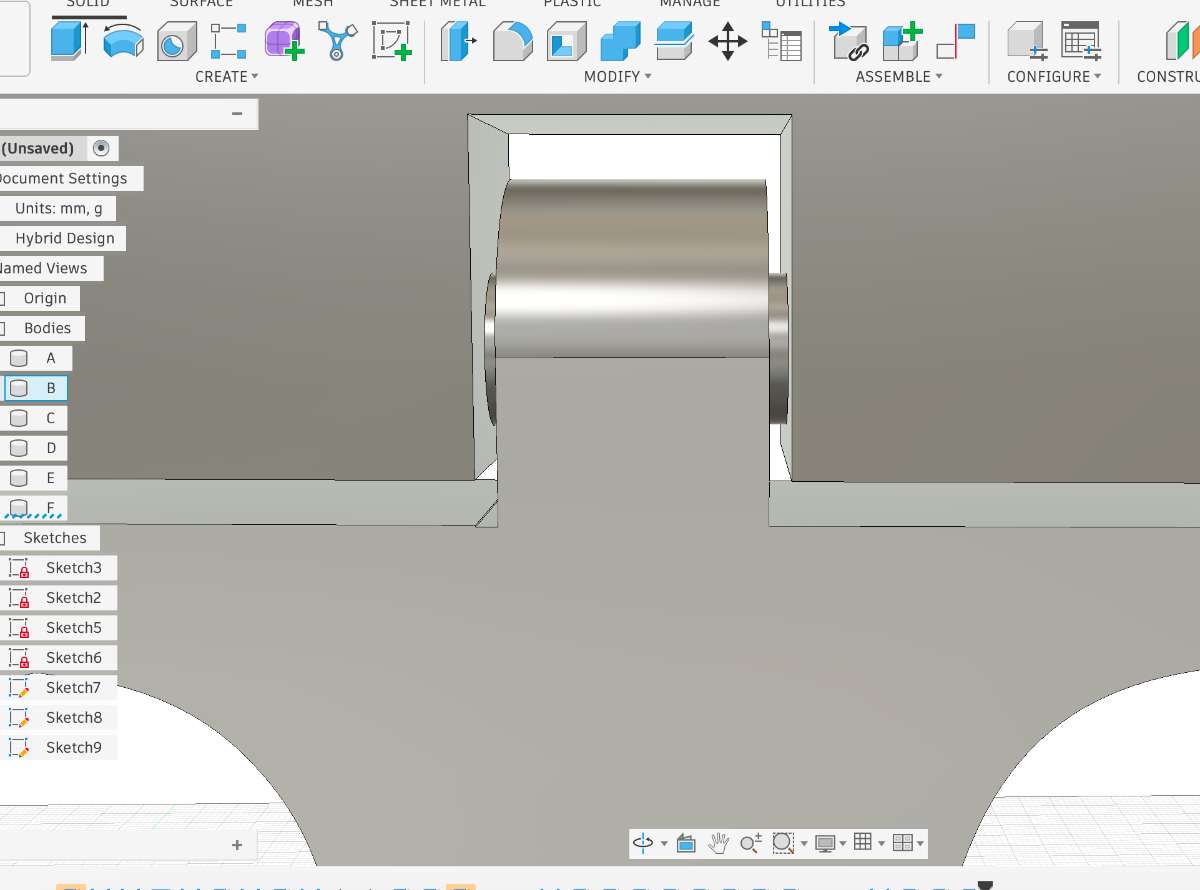This screenshot has height=890, width=1200.
Task: Activate the Pan hand tool
Action: (x=718, y=843)
